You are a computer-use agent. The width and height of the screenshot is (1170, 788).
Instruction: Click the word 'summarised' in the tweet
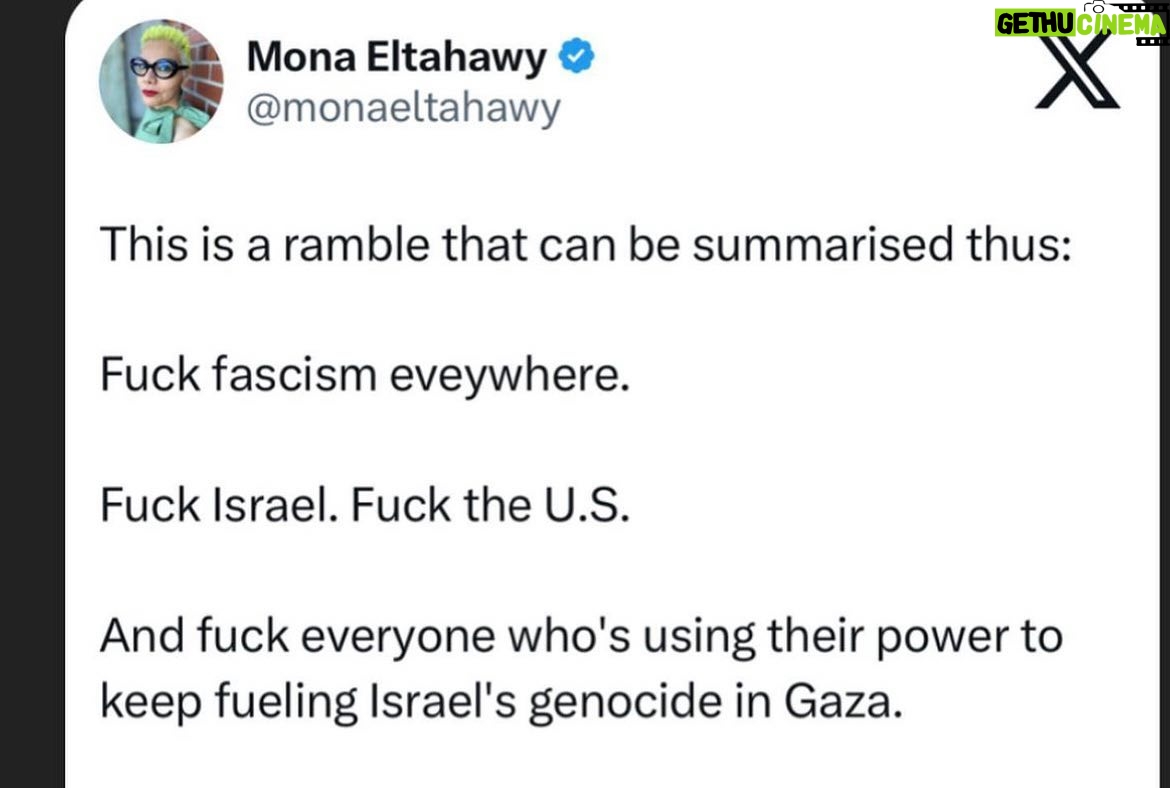click(822, 244)
